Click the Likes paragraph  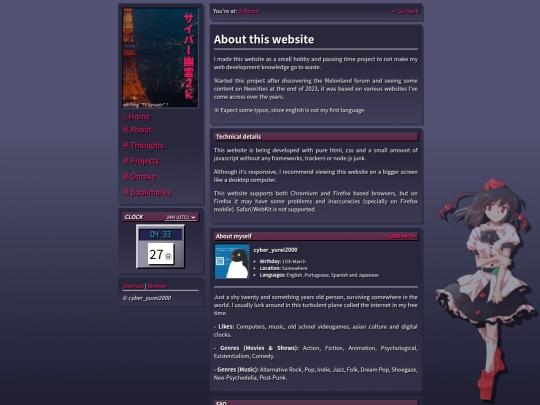click(x=316, y=331)
